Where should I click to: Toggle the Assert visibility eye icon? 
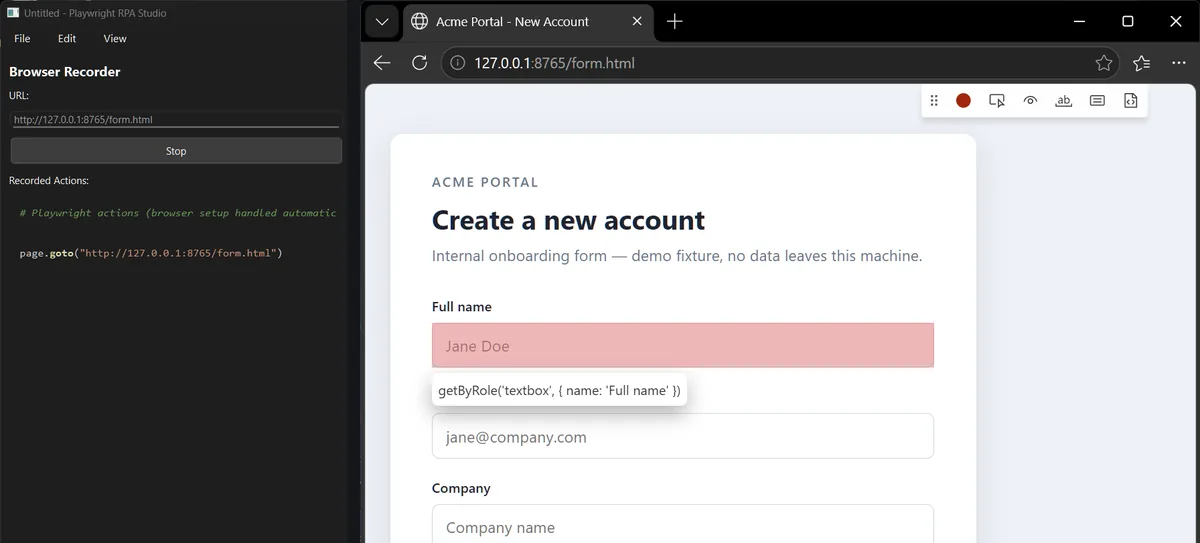point(1030,101)
